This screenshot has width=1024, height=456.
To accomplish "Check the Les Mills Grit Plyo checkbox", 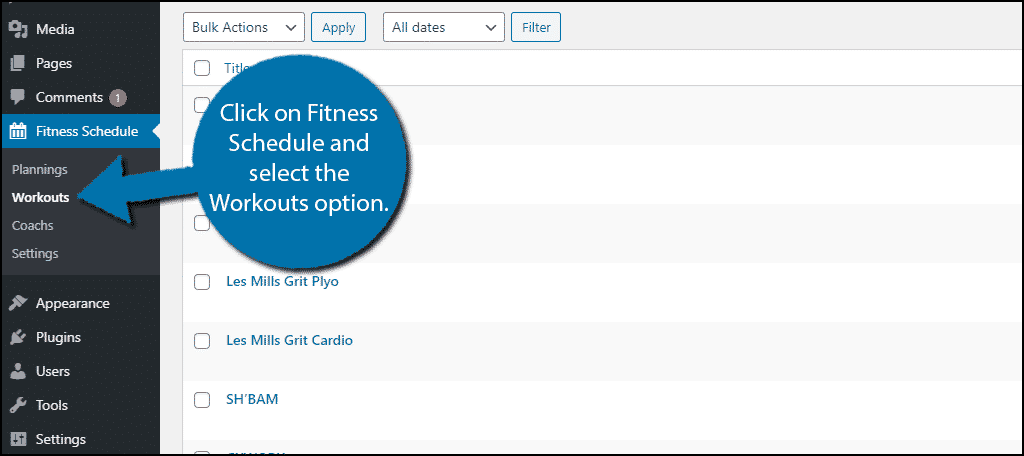I will 202,282.
